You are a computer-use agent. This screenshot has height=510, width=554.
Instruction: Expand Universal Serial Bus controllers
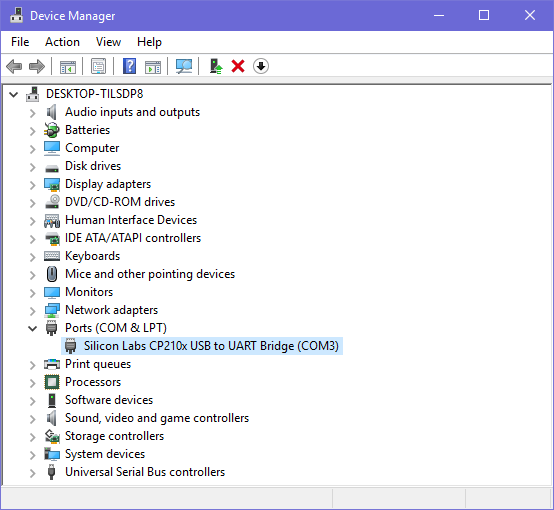click(x=33, y=473)
